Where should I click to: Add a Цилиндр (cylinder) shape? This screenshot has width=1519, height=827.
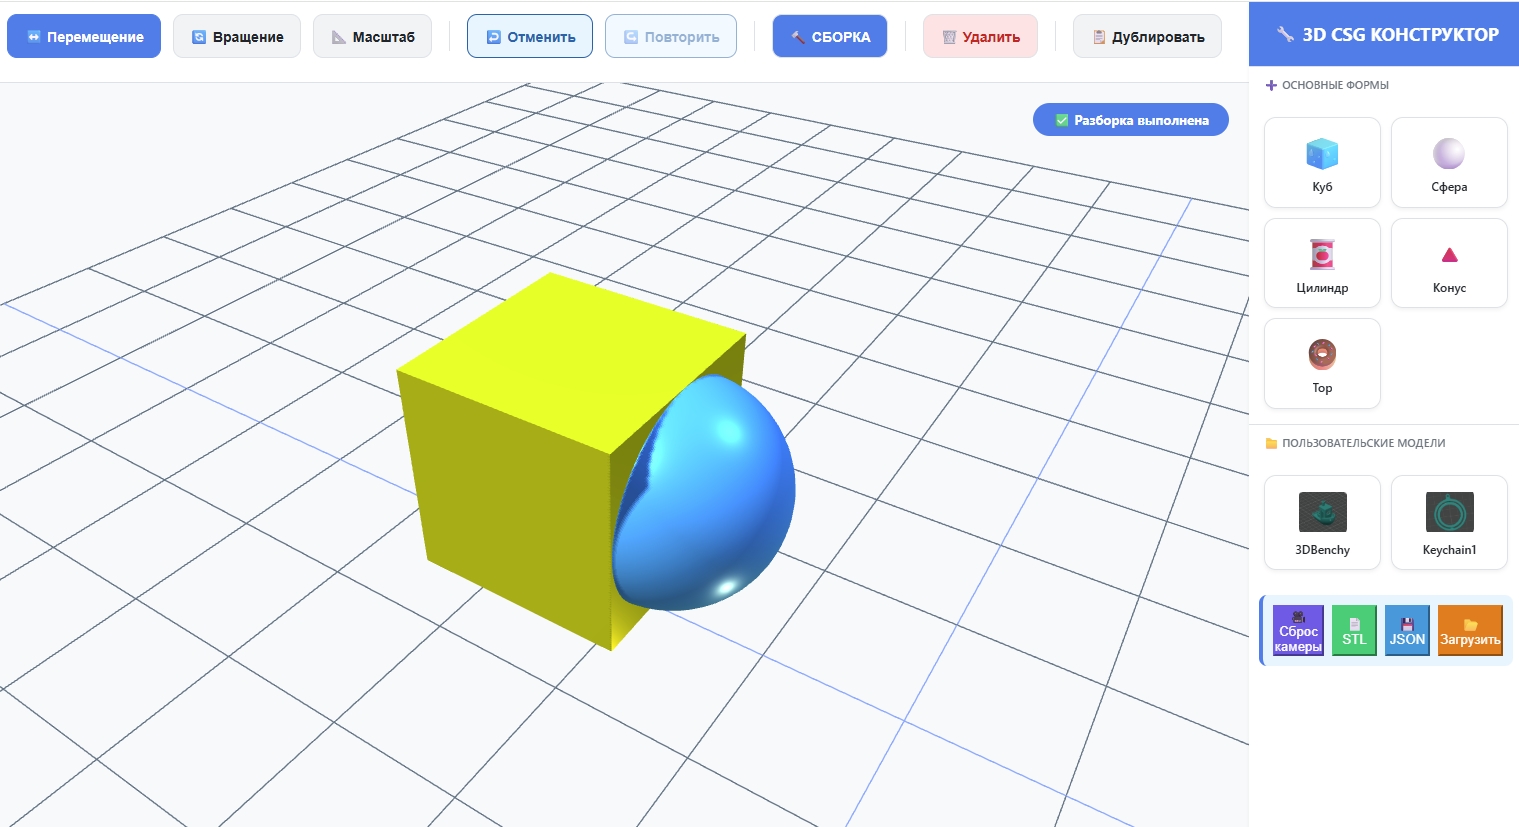coord(1322,263)
